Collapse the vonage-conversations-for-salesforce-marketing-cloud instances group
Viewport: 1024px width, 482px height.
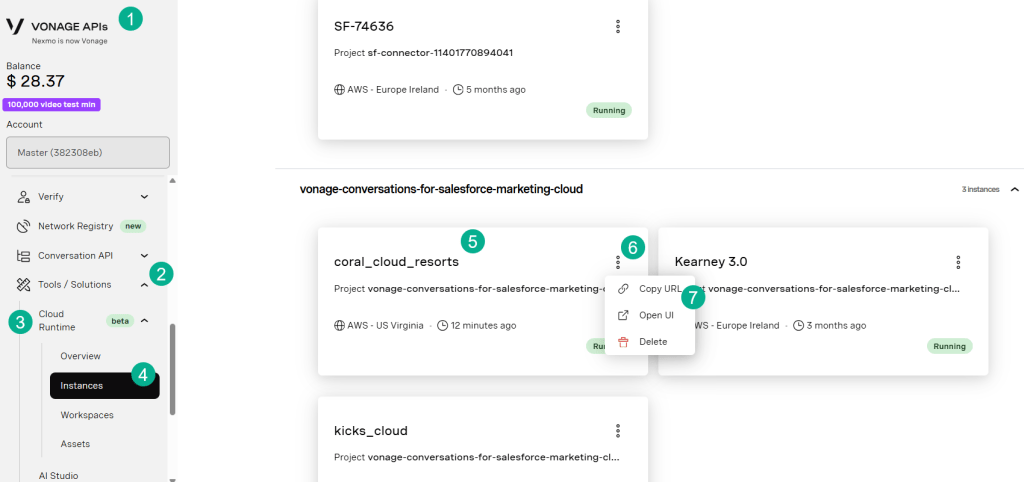(1014, 189)
